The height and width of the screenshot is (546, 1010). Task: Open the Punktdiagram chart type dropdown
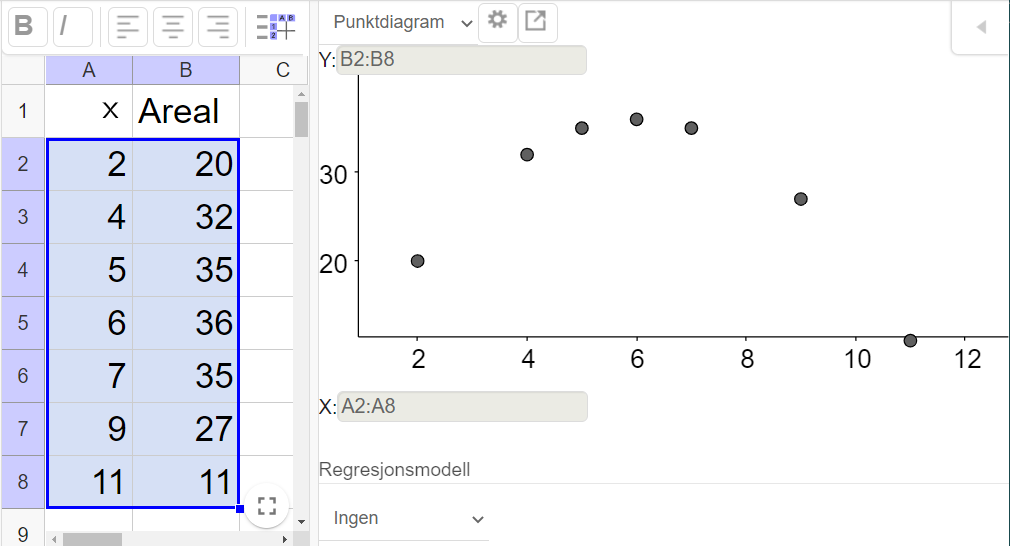coord(403,22)
